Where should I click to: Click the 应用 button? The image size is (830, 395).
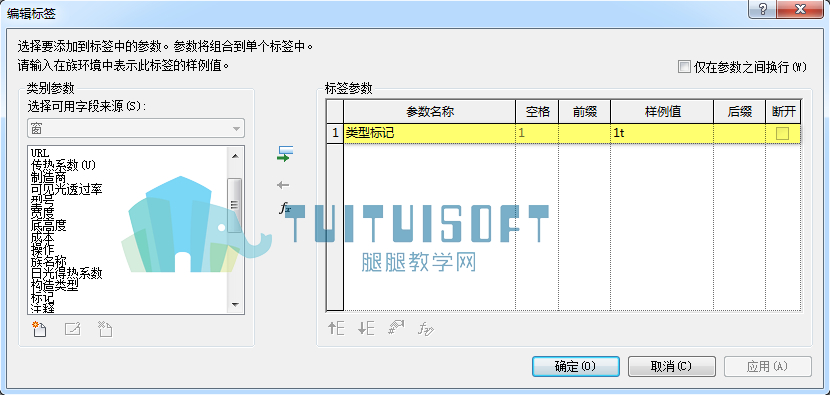coord(768,366)
